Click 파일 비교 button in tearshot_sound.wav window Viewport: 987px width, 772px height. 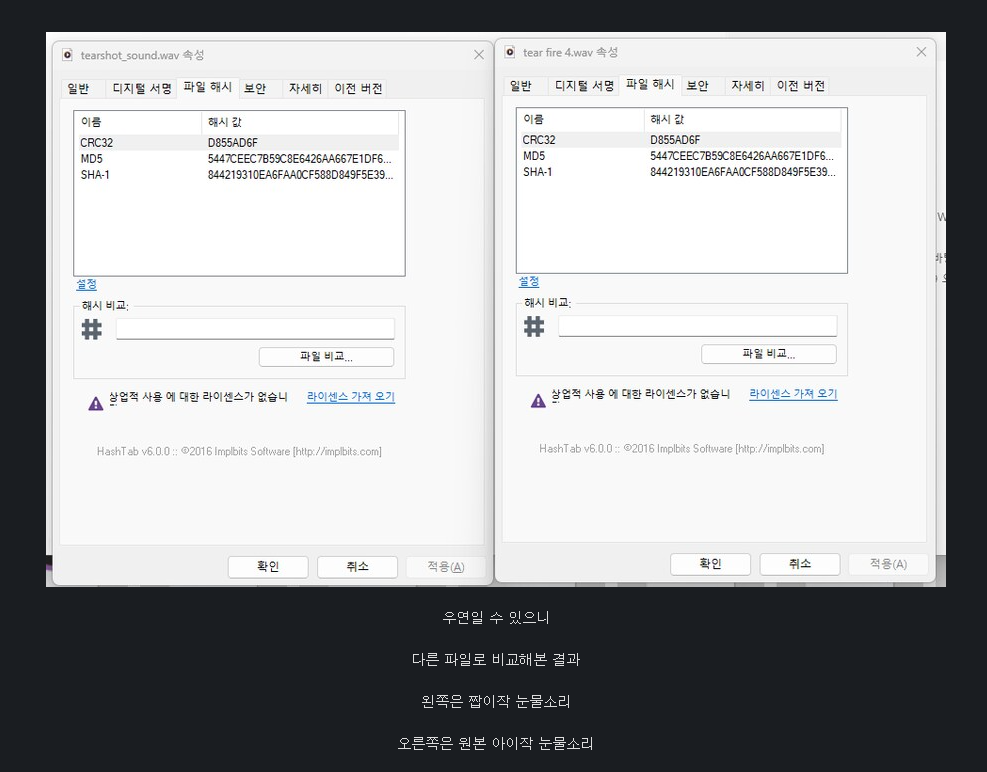click(x=327, y=357)
